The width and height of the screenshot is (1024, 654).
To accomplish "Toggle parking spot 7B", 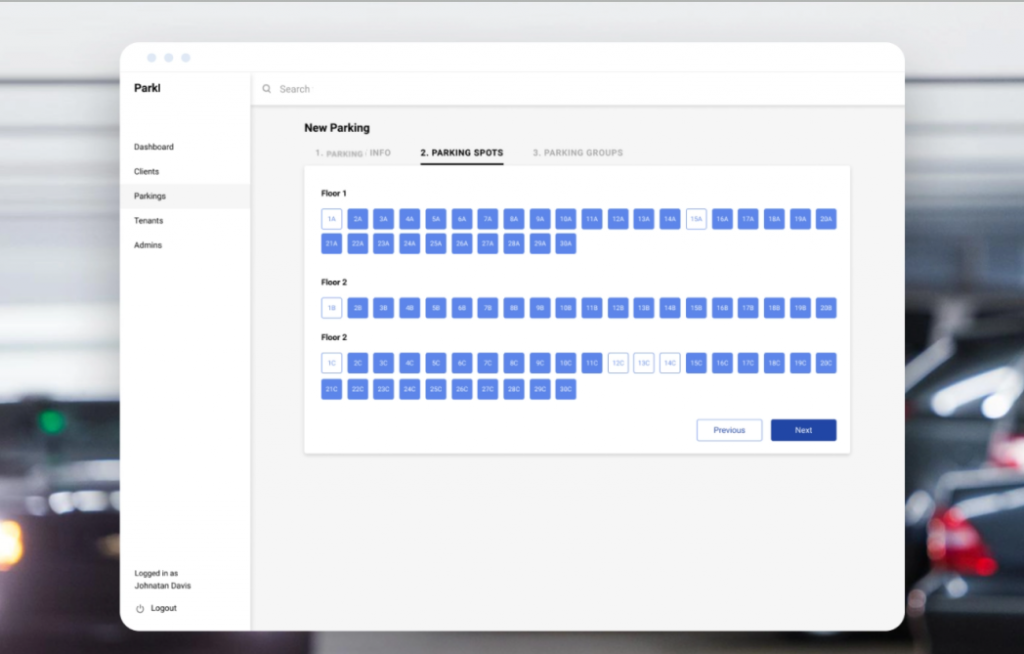I will (488, 308).
